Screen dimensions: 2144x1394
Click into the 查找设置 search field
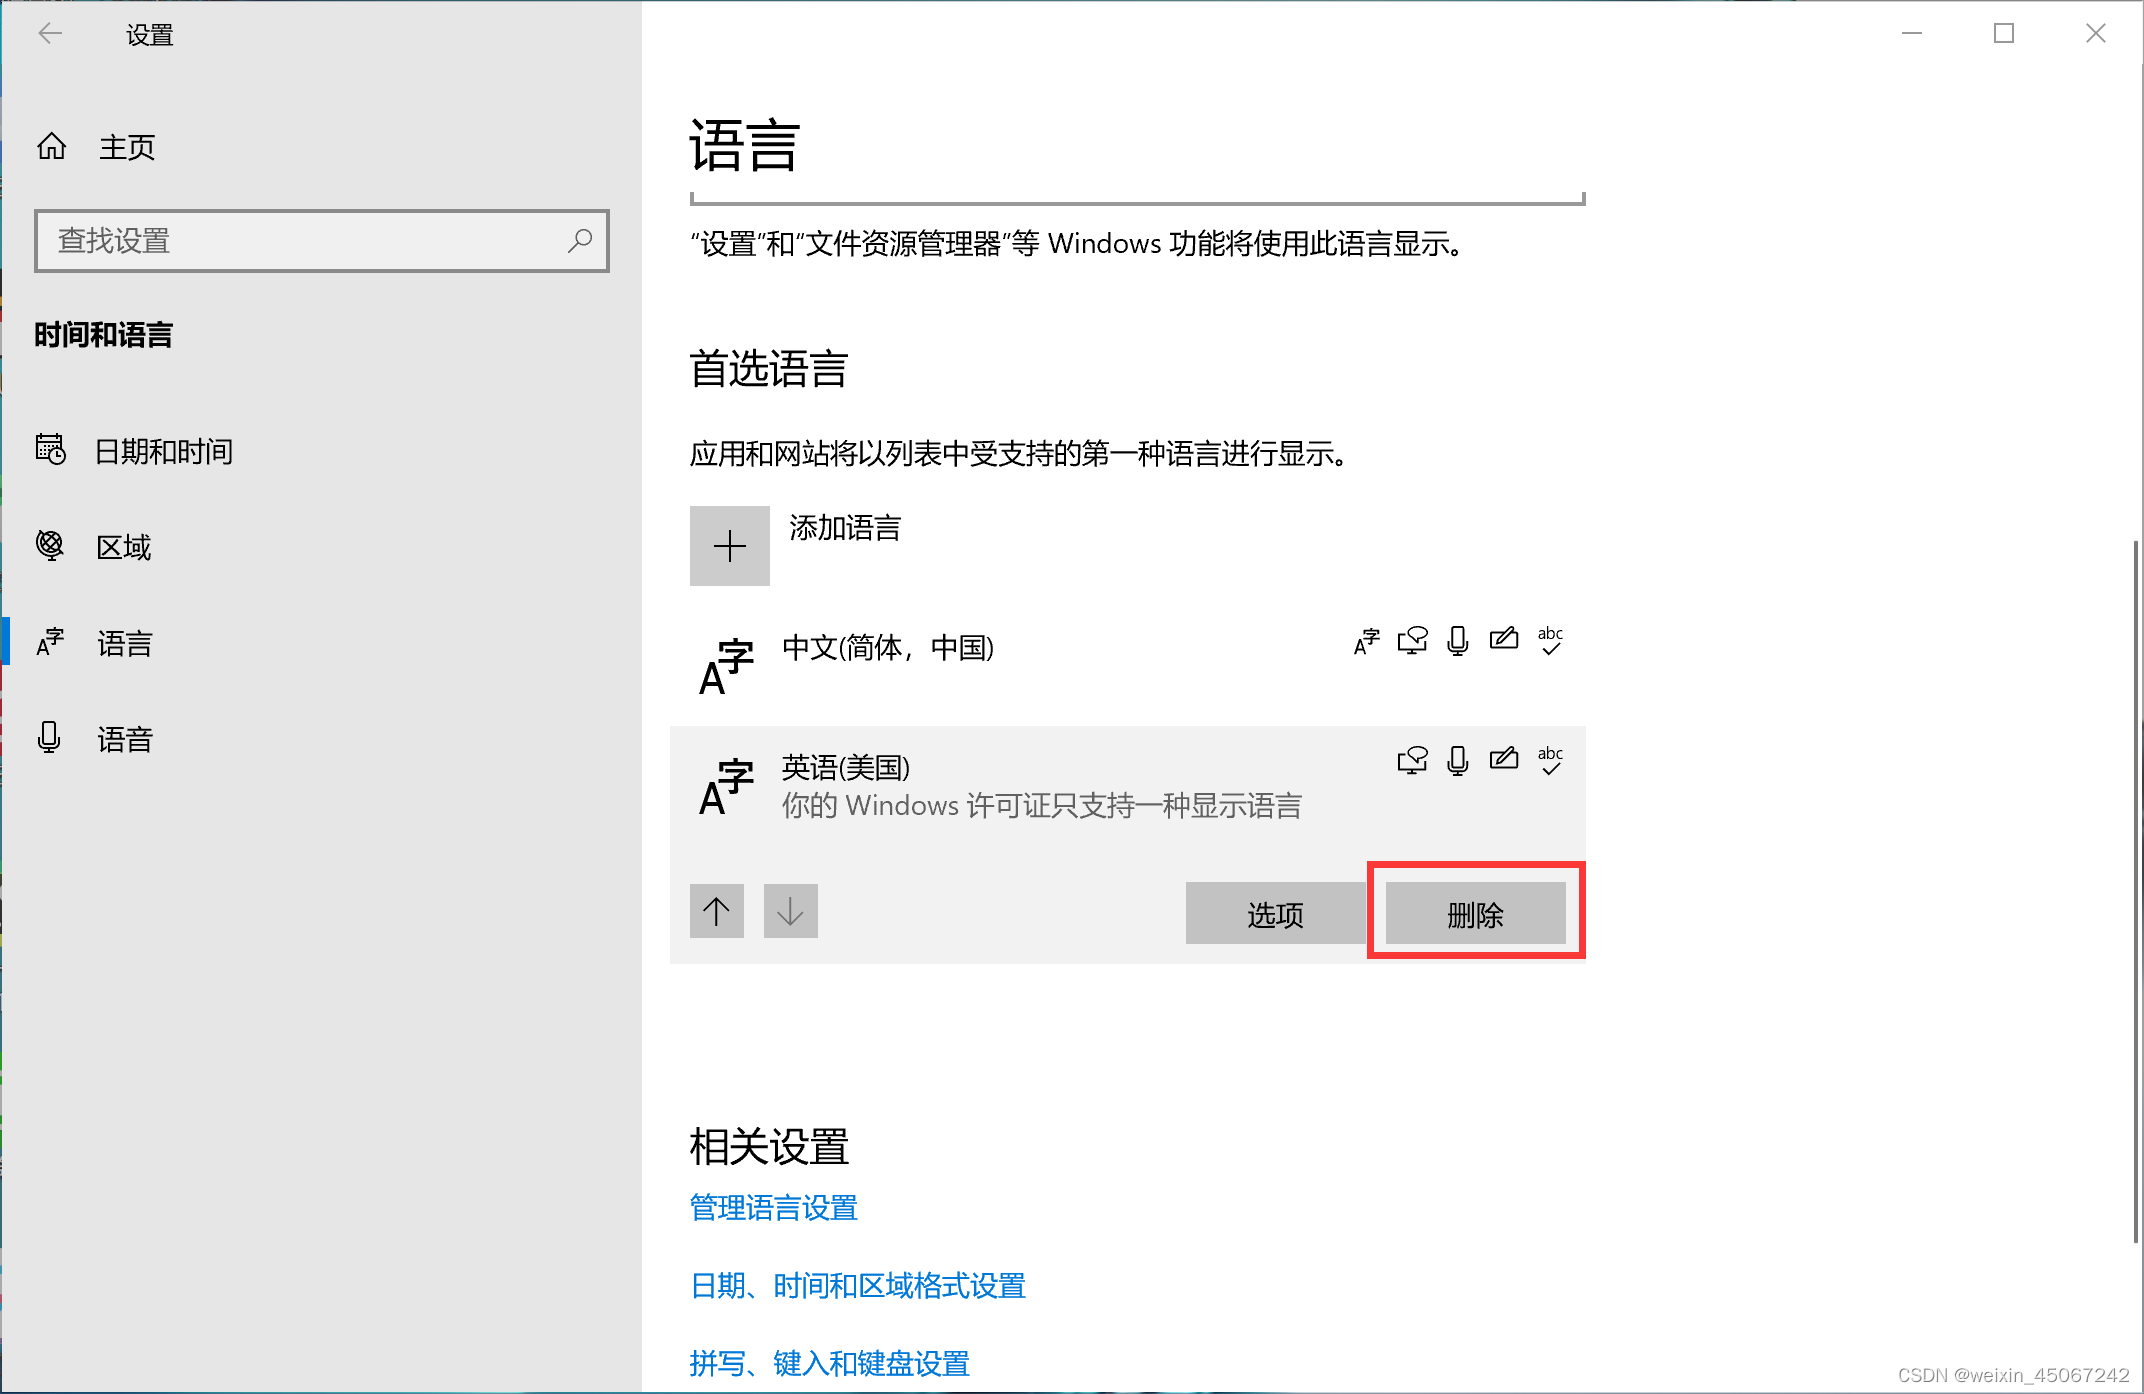coord(300,241)
